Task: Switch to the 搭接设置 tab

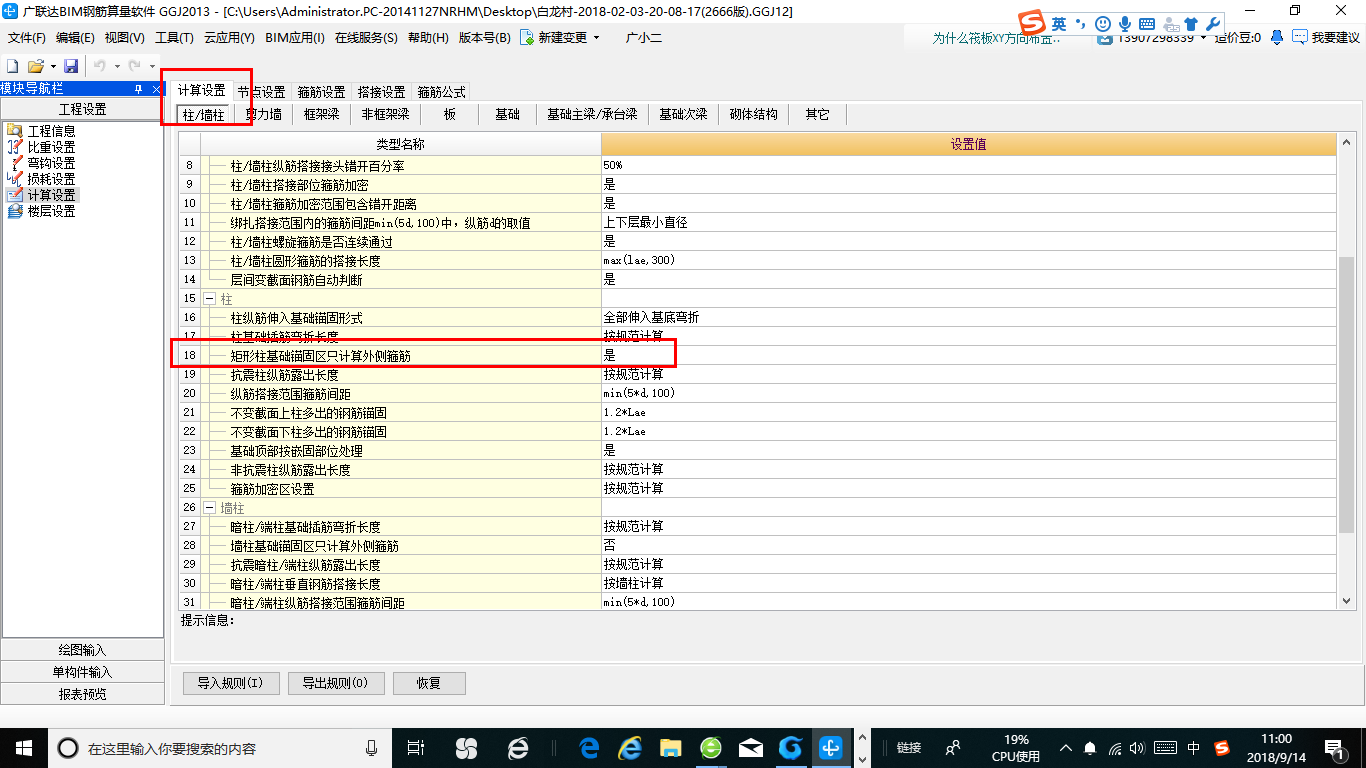Action: coord(381,92)
